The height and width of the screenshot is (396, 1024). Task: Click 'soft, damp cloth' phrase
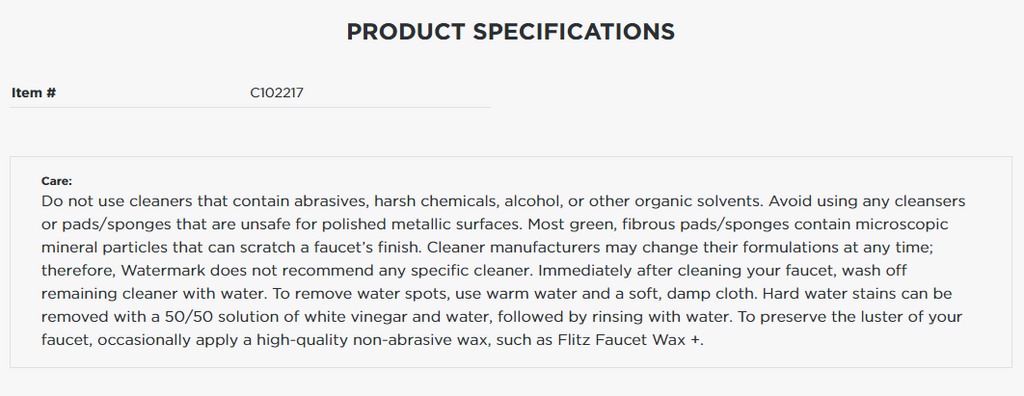click(x=669, y=294)
